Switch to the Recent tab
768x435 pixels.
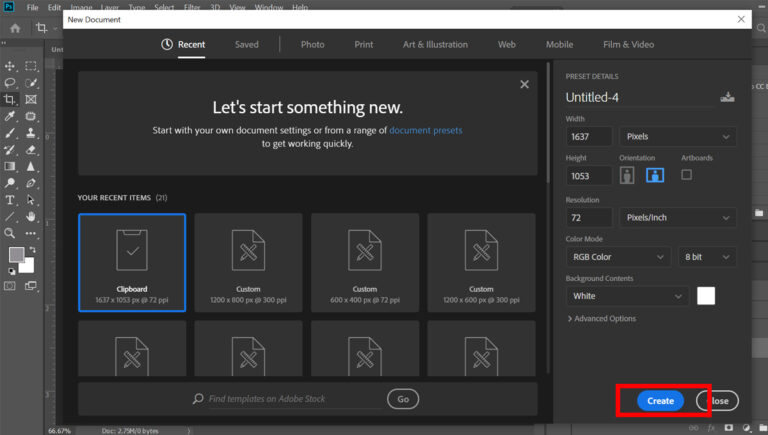coord(183,45)
